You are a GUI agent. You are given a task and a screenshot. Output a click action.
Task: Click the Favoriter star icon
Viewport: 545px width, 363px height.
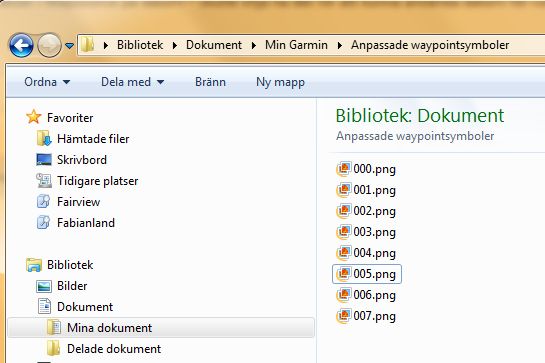click(34, 117)
